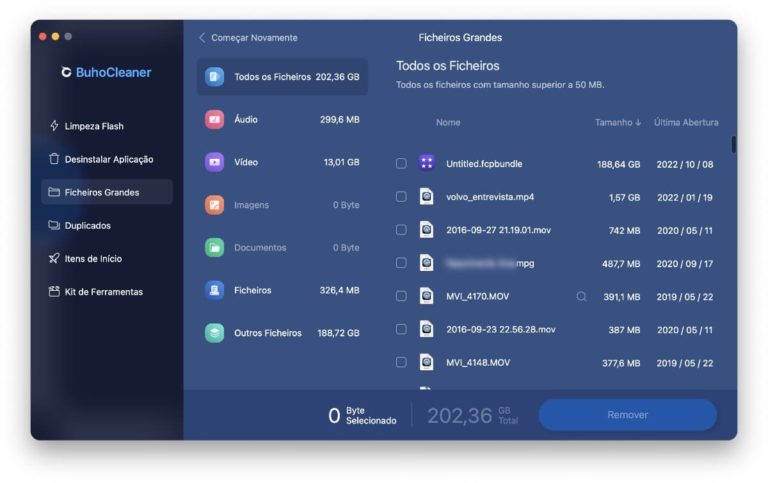Select the Outros Ficheiros stack icon
Image resolution: width=768 pixels, height=483 pixels.
coord(214,333)
